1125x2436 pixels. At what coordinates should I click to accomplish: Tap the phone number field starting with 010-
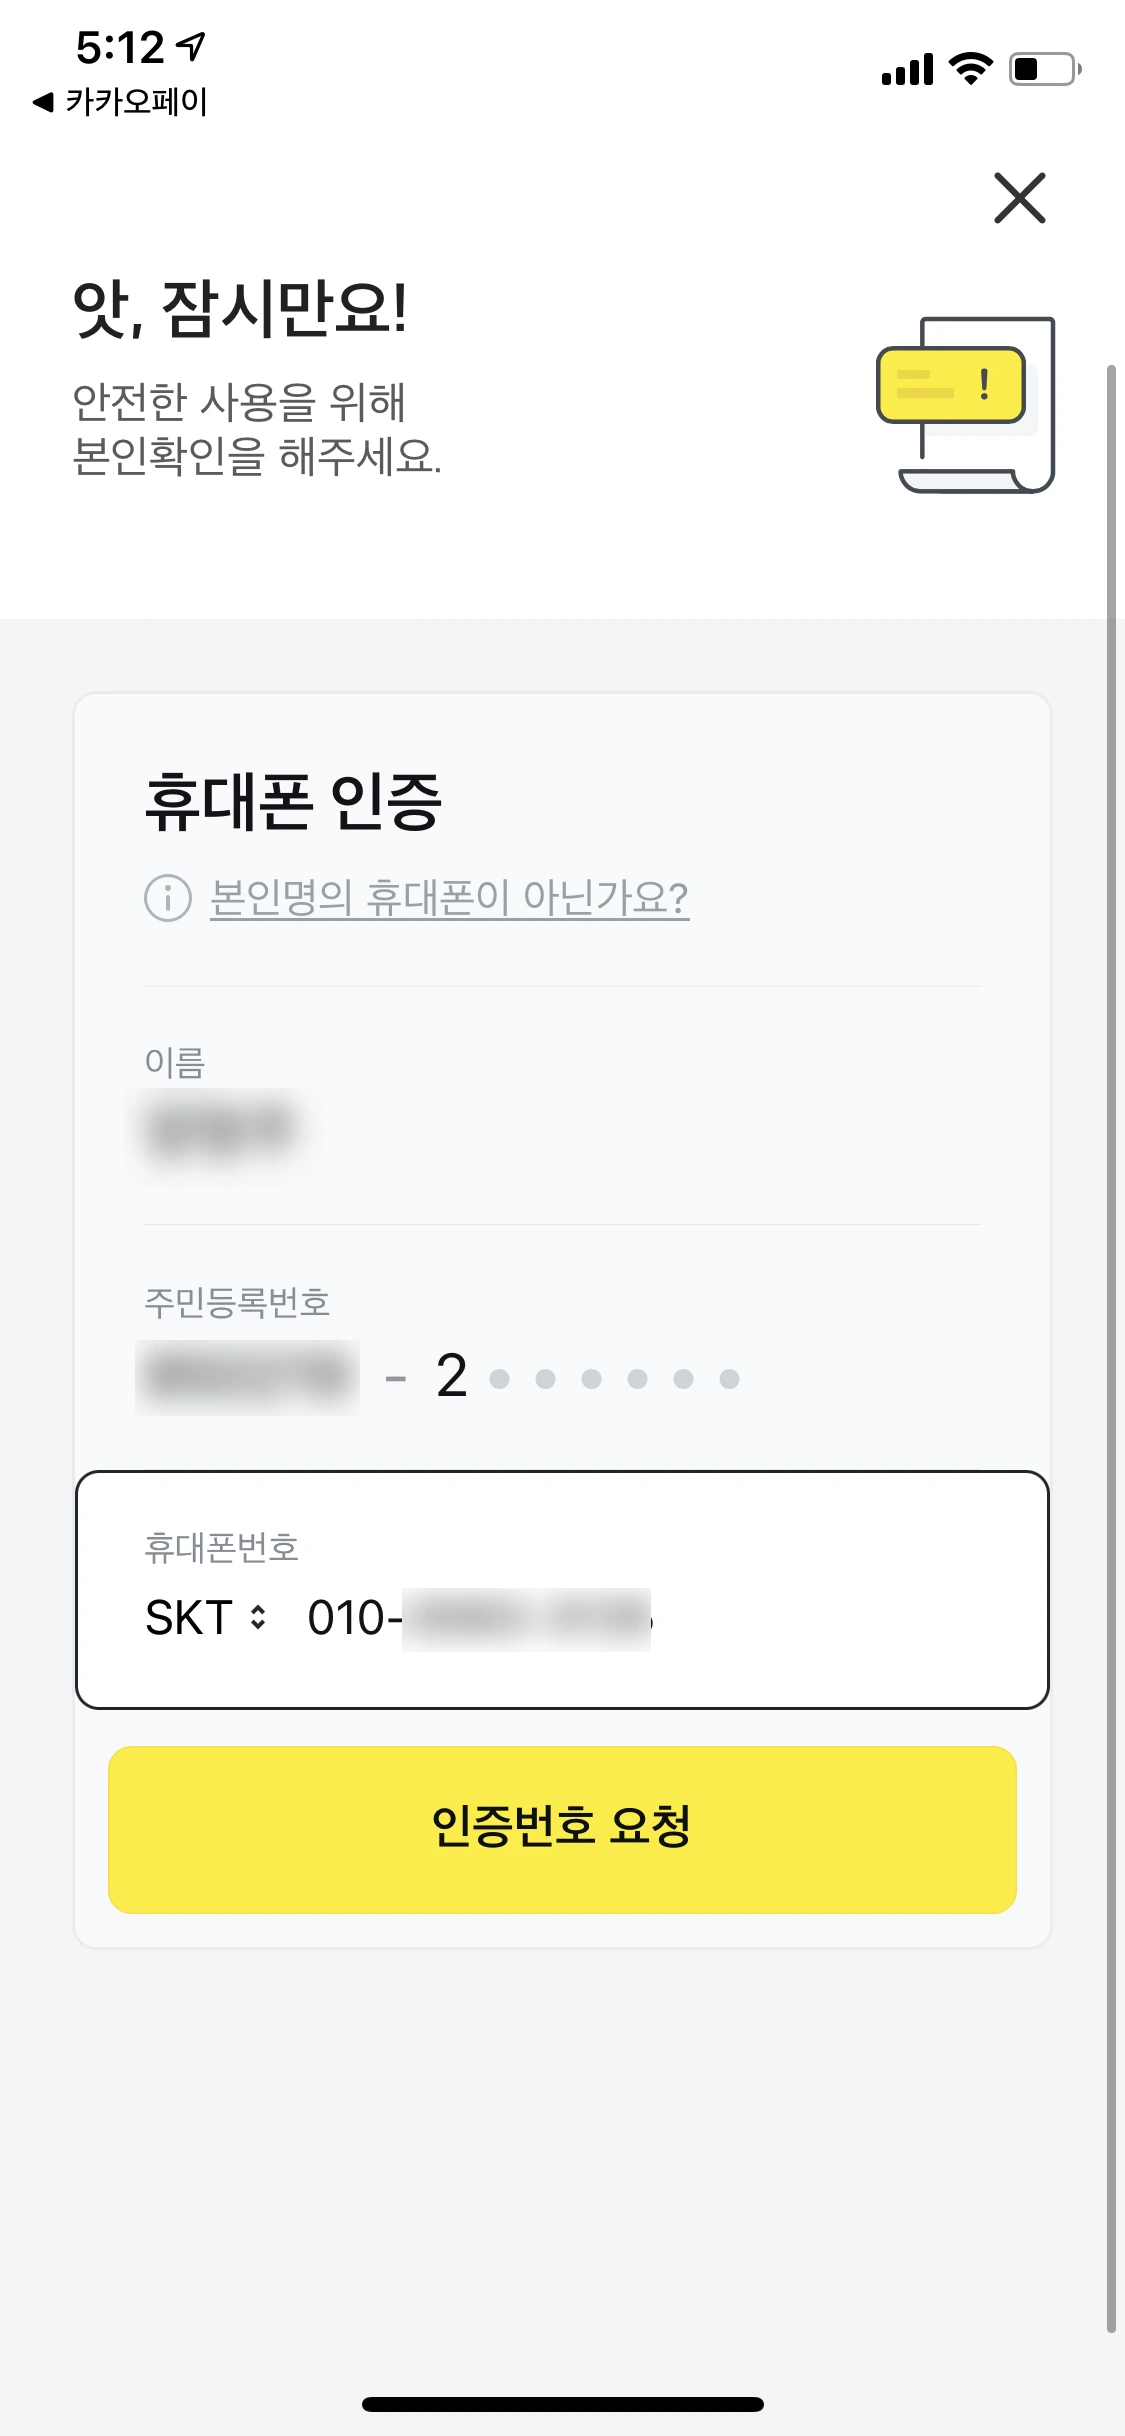point(479,1618)
